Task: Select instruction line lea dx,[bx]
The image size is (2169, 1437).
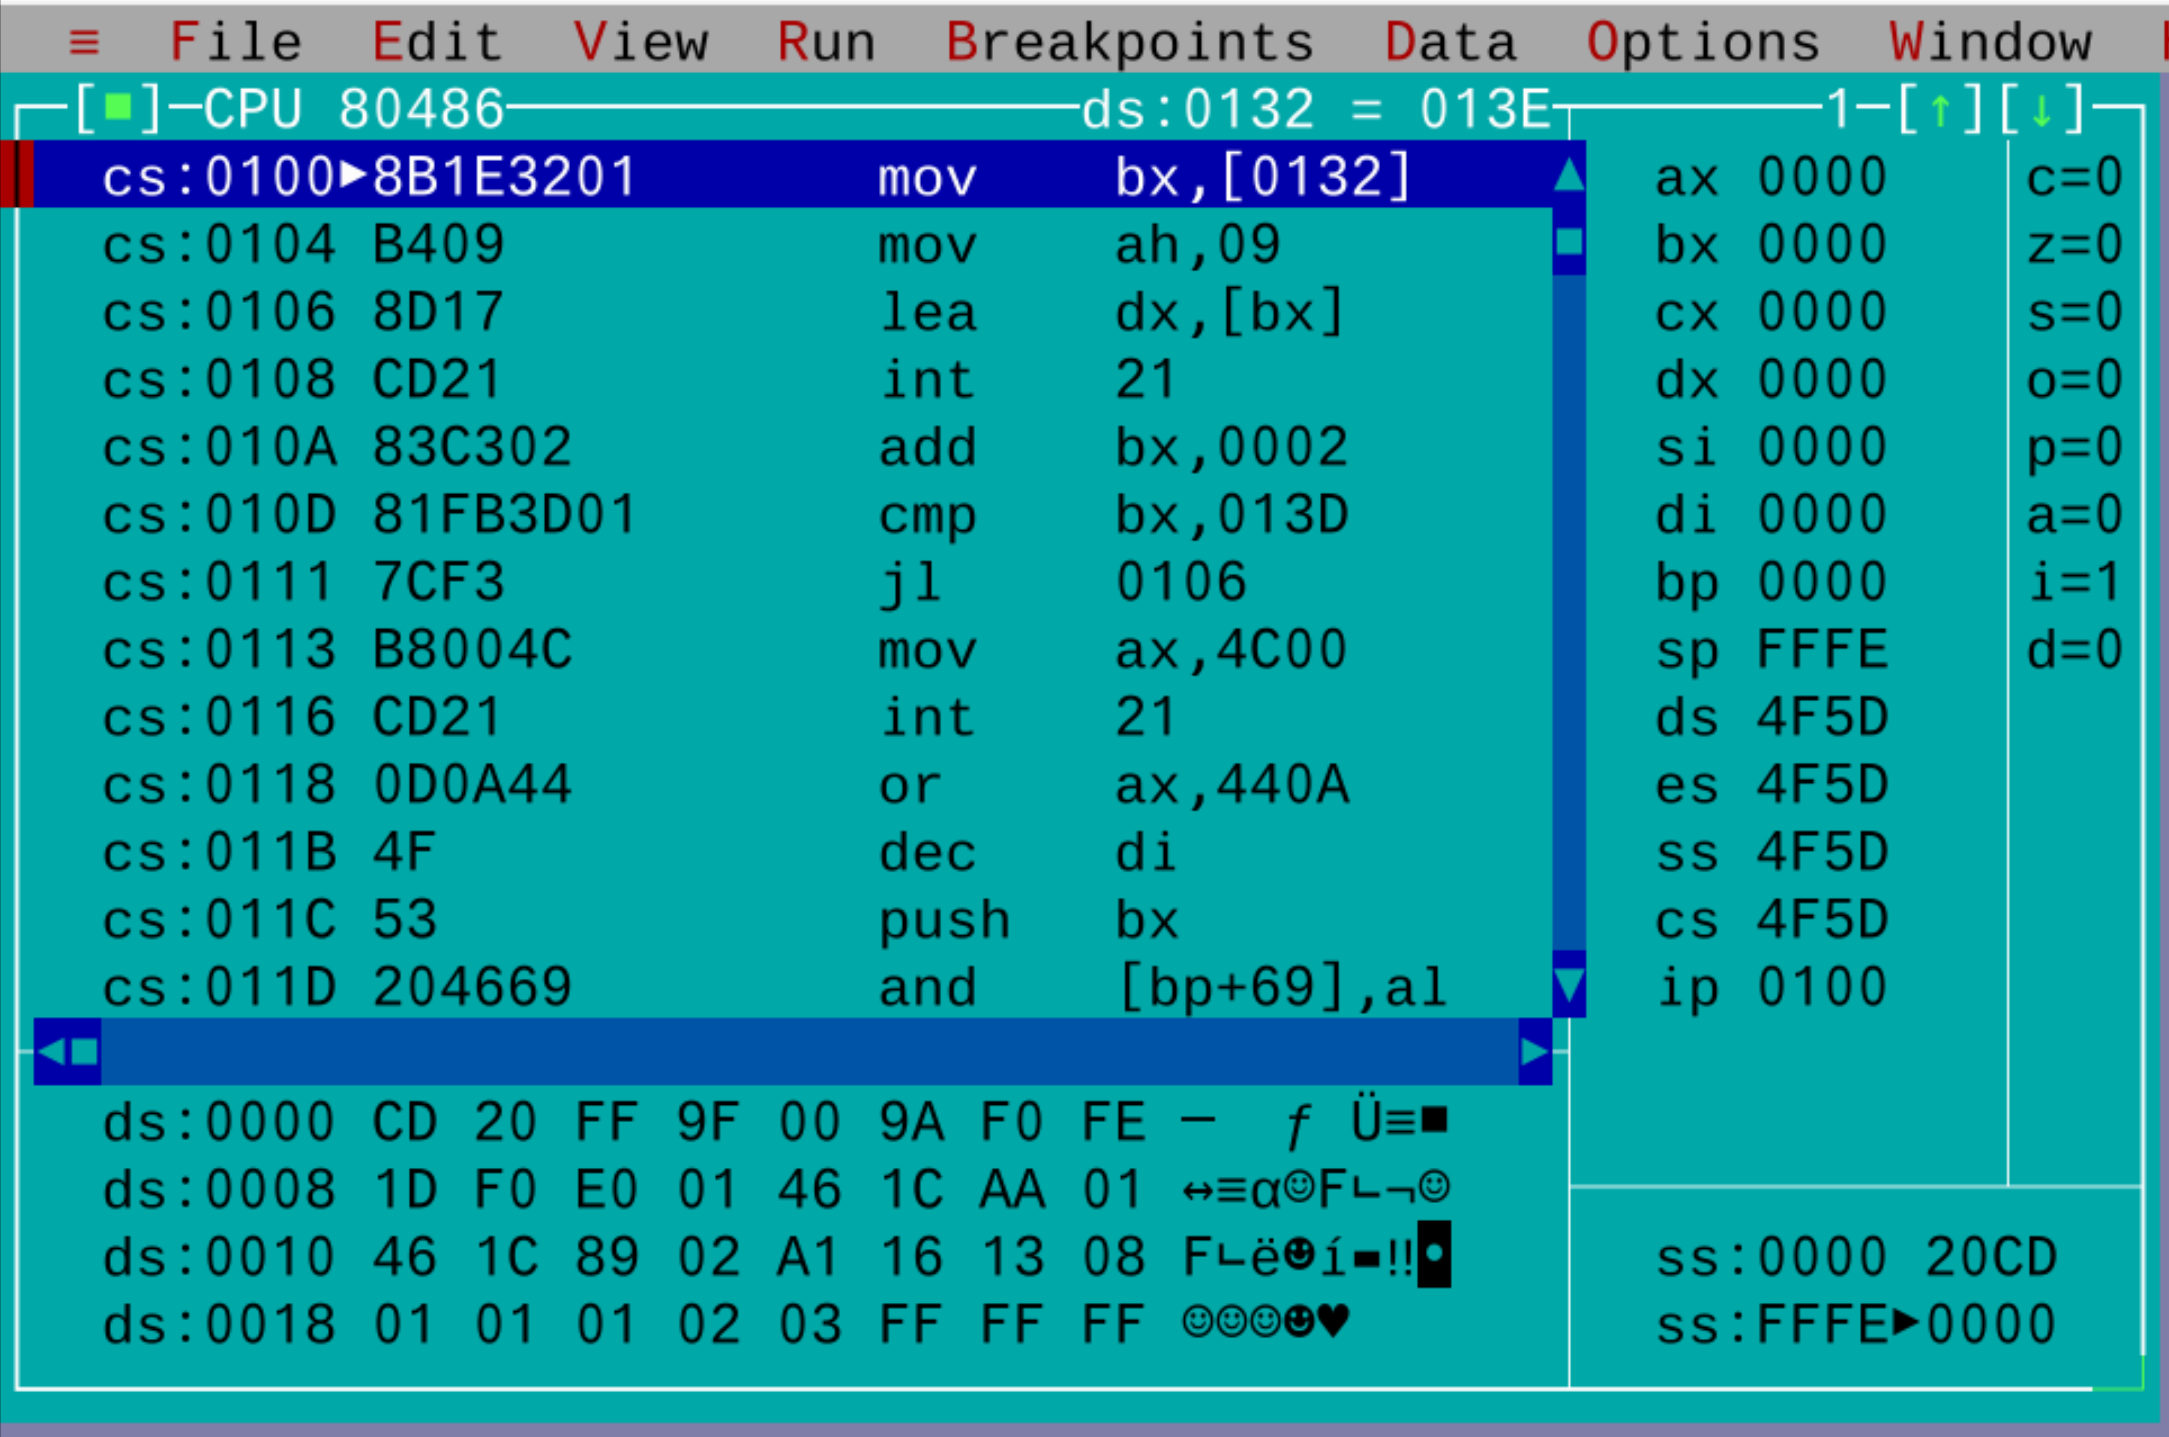Action: pyautogui.click(x=793, y=311)
